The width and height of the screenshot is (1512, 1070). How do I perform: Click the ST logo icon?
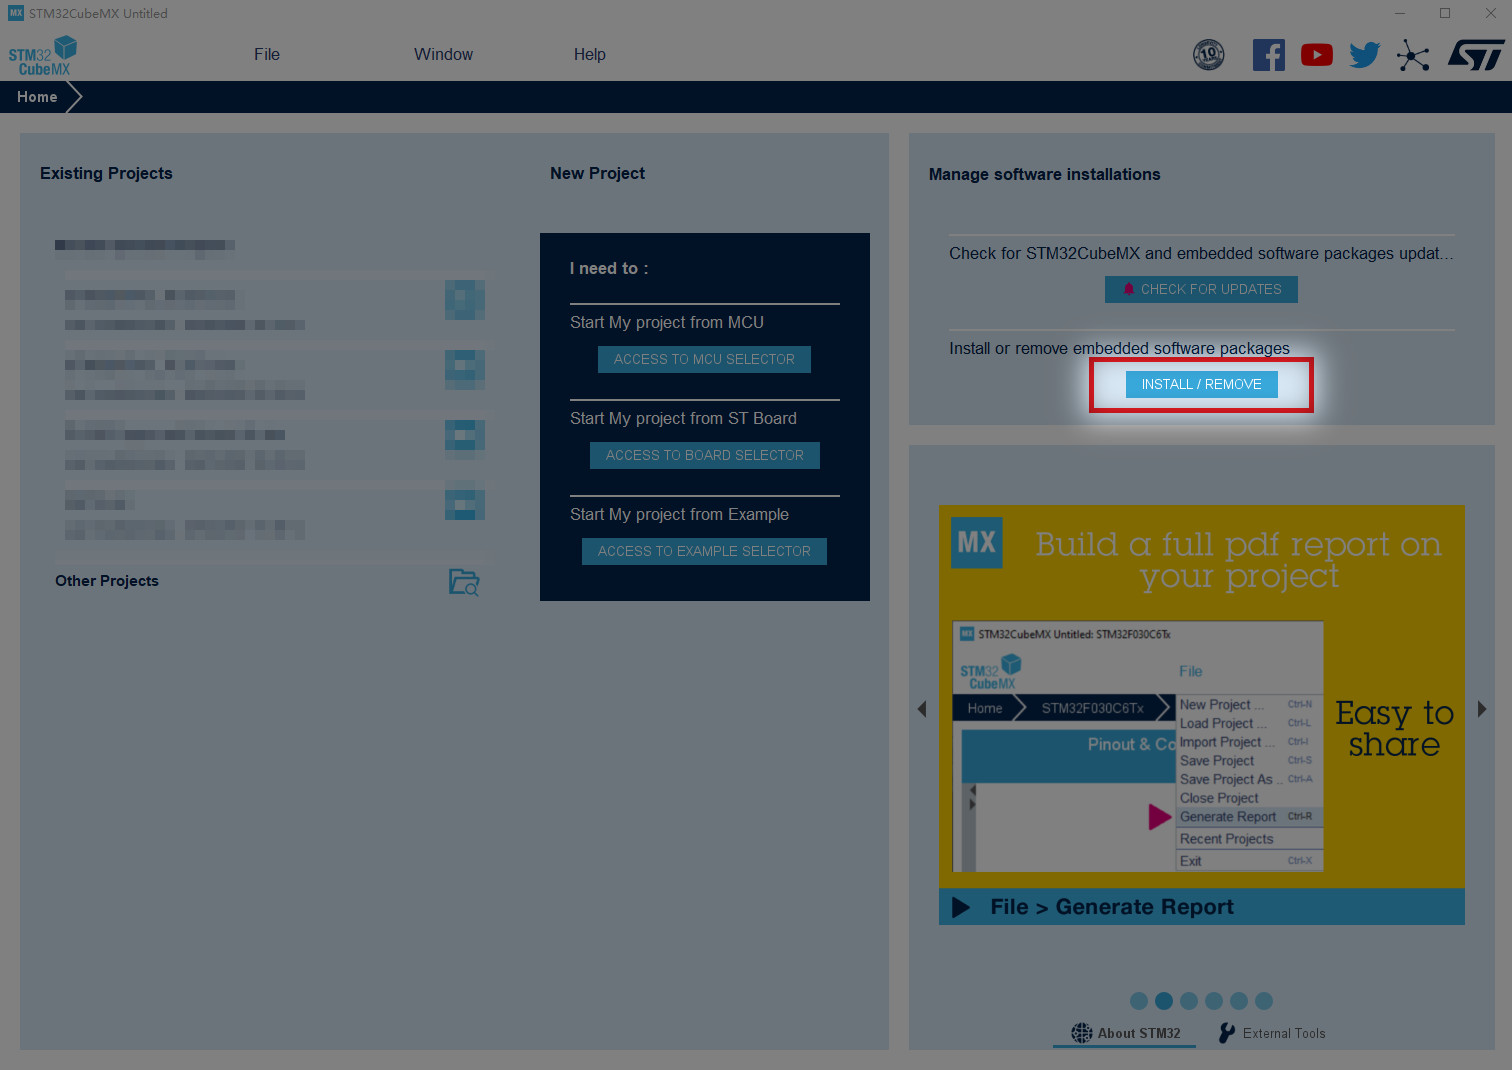click(x=1476, y=55)
